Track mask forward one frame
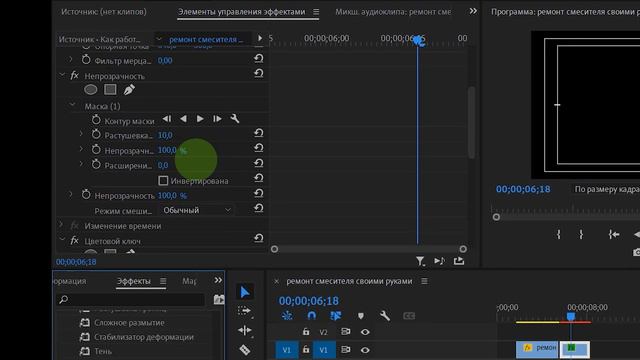 pos(217,119)
